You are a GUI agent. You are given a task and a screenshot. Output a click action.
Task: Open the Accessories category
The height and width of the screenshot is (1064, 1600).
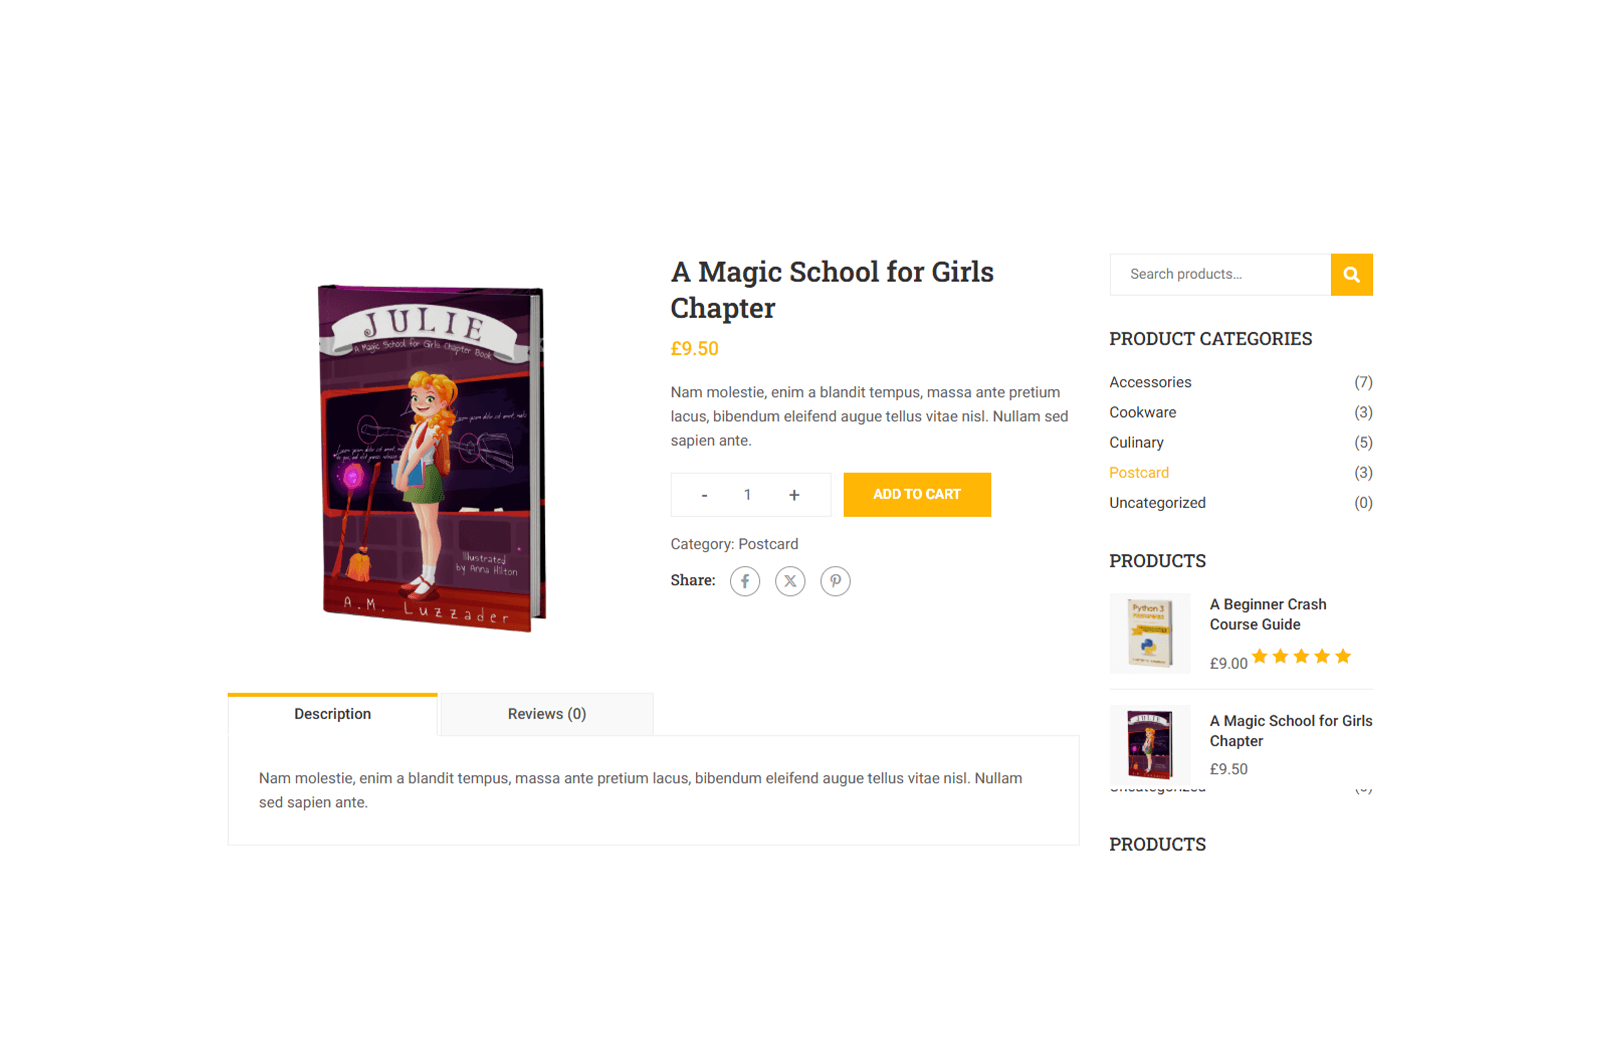point(1150,382)
